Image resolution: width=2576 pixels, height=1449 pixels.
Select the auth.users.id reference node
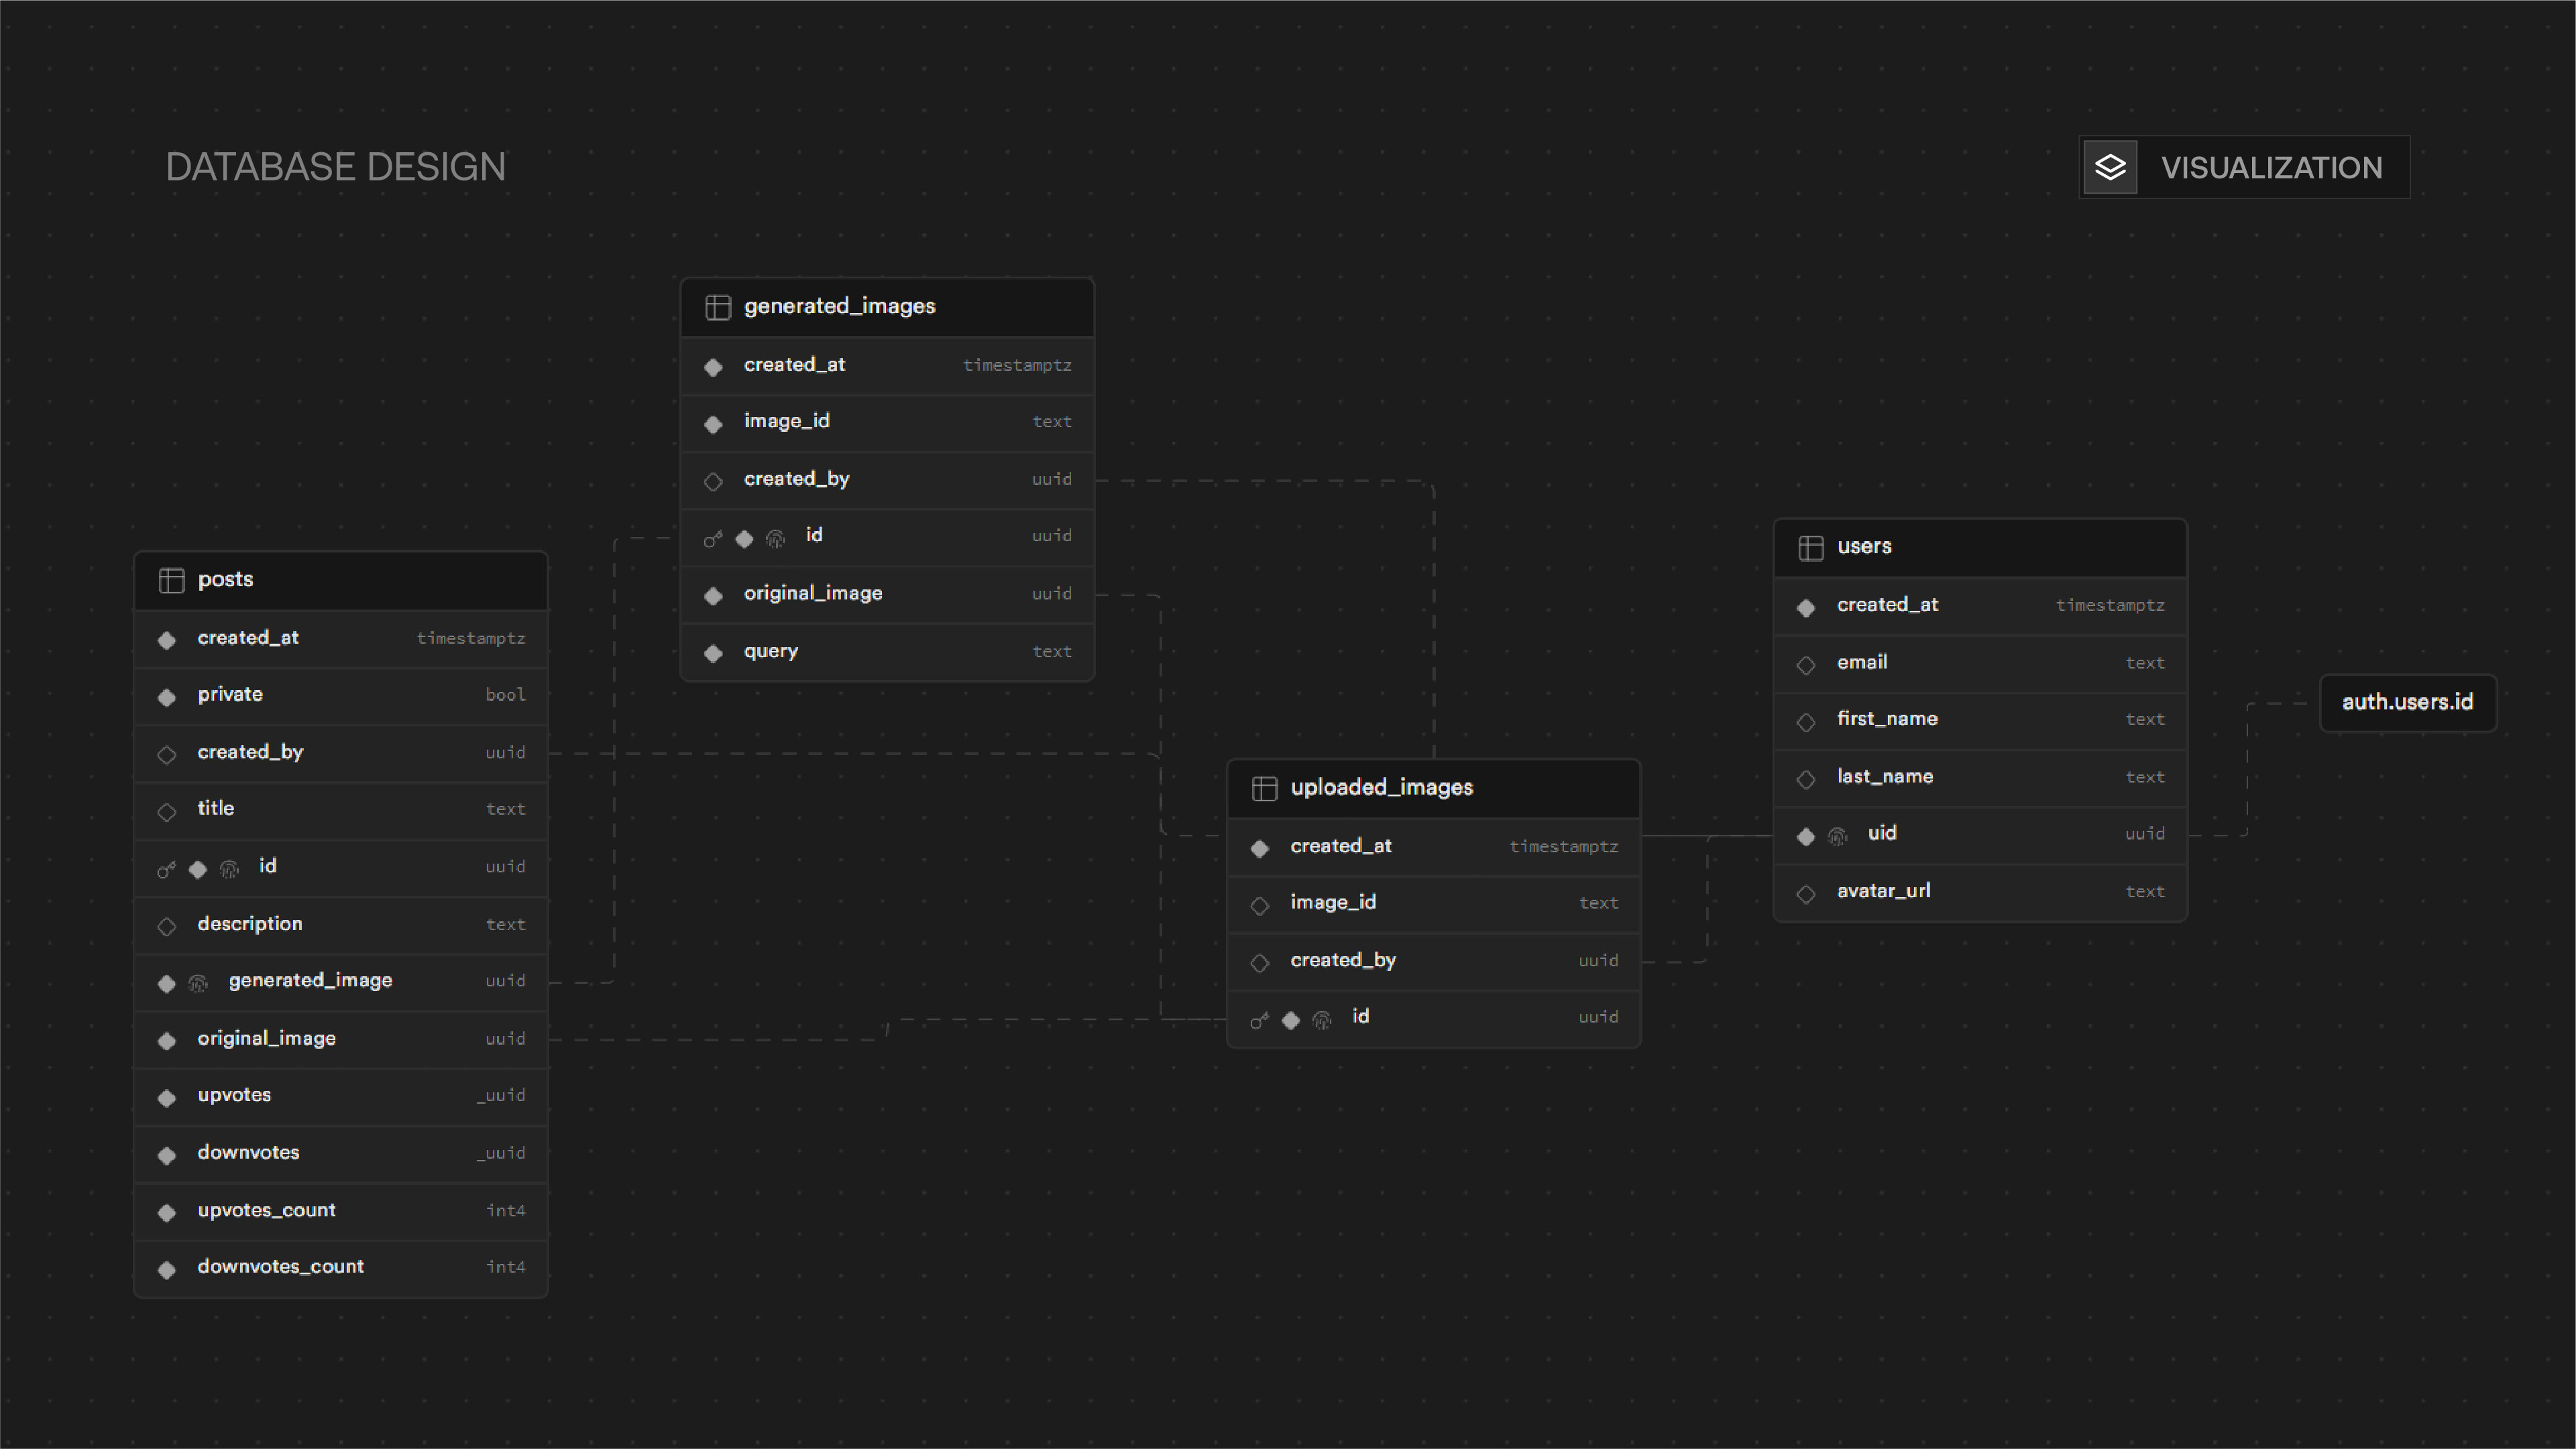coord(2407,703)
